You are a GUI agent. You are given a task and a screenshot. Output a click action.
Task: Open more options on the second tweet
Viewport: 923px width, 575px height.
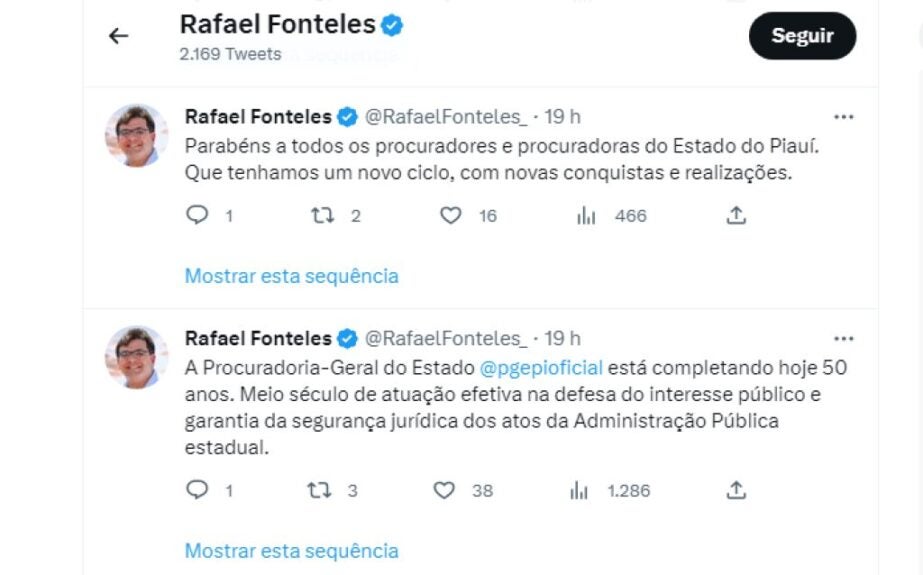(x=844, y=339)
